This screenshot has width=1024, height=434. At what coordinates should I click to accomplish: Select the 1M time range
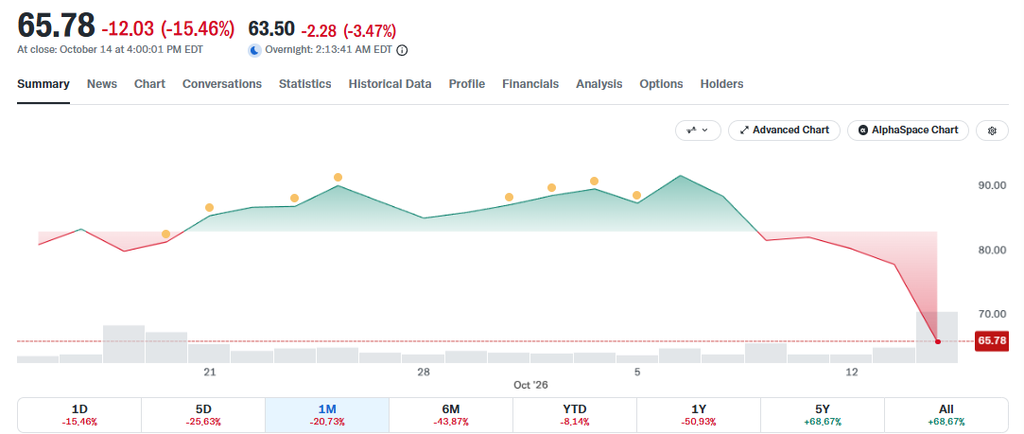pyautogui.click(x=327, y=414)
